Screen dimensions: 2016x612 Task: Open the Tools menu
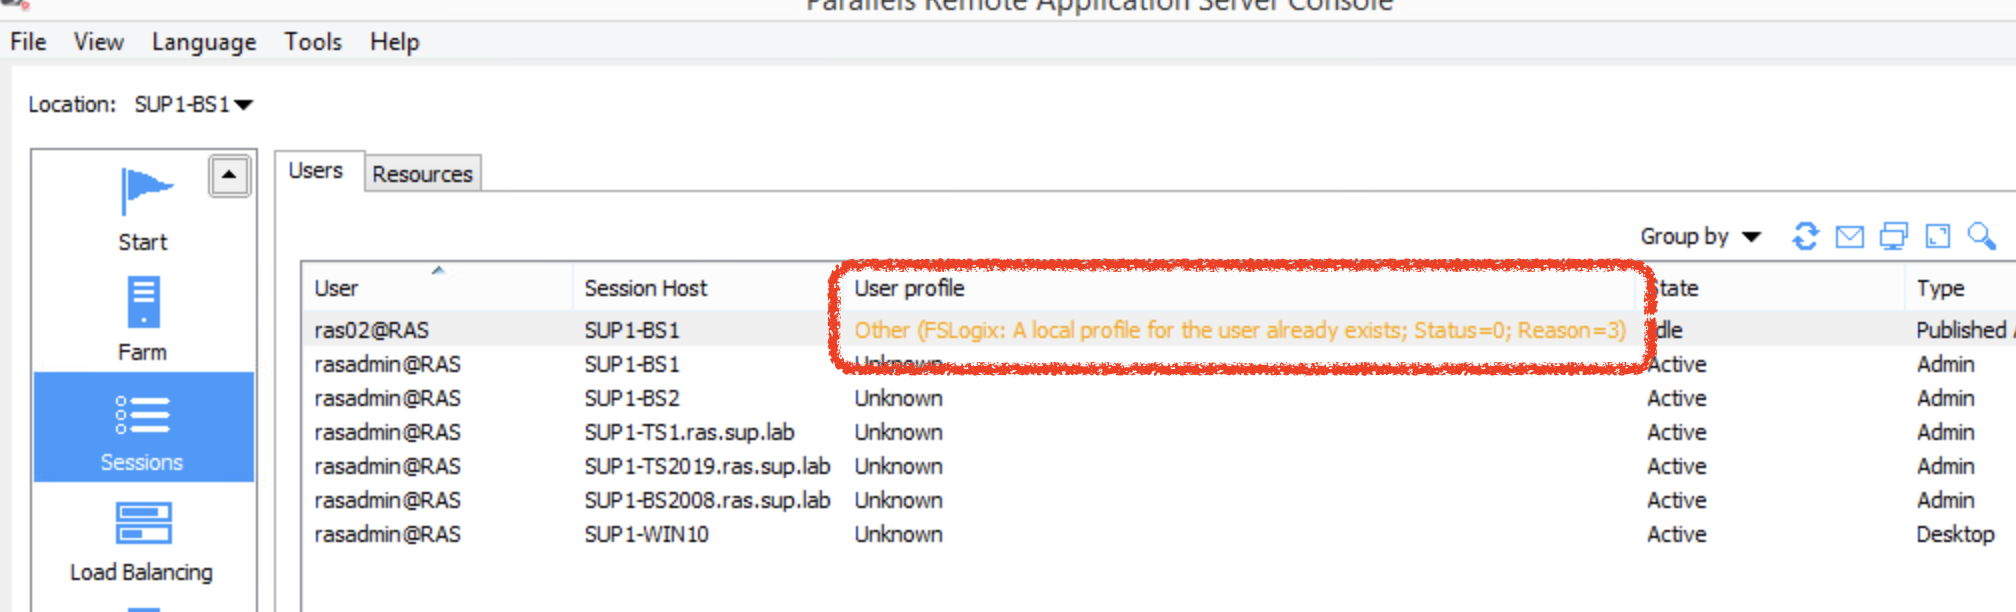[x=312, y=42]
